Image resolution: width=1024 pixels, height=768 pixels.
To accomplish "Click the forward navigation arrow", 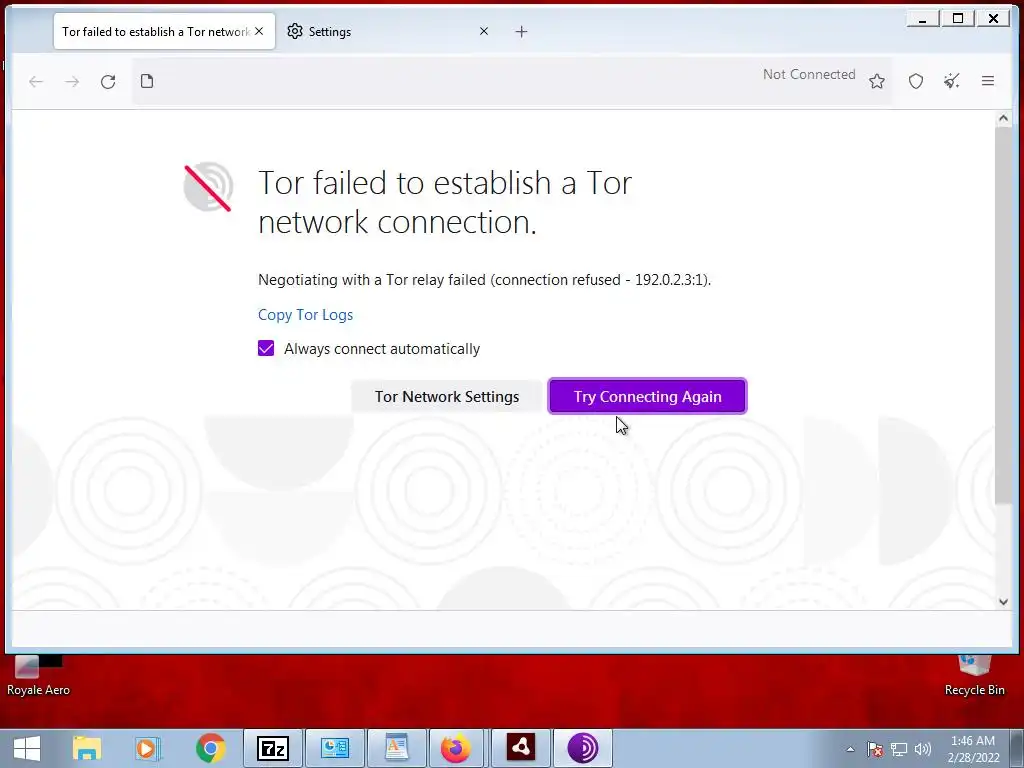I will click(72, 82).
